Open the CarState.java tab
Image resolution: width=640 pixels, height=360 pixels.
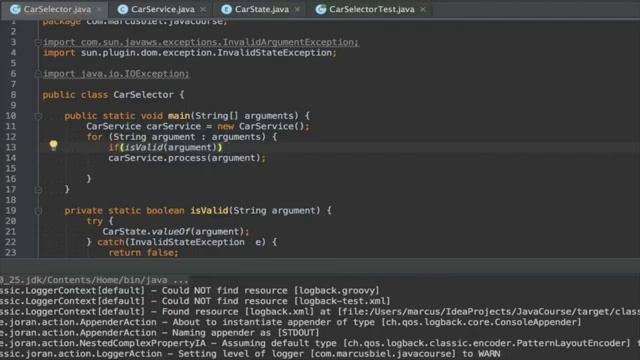[262, 9]
